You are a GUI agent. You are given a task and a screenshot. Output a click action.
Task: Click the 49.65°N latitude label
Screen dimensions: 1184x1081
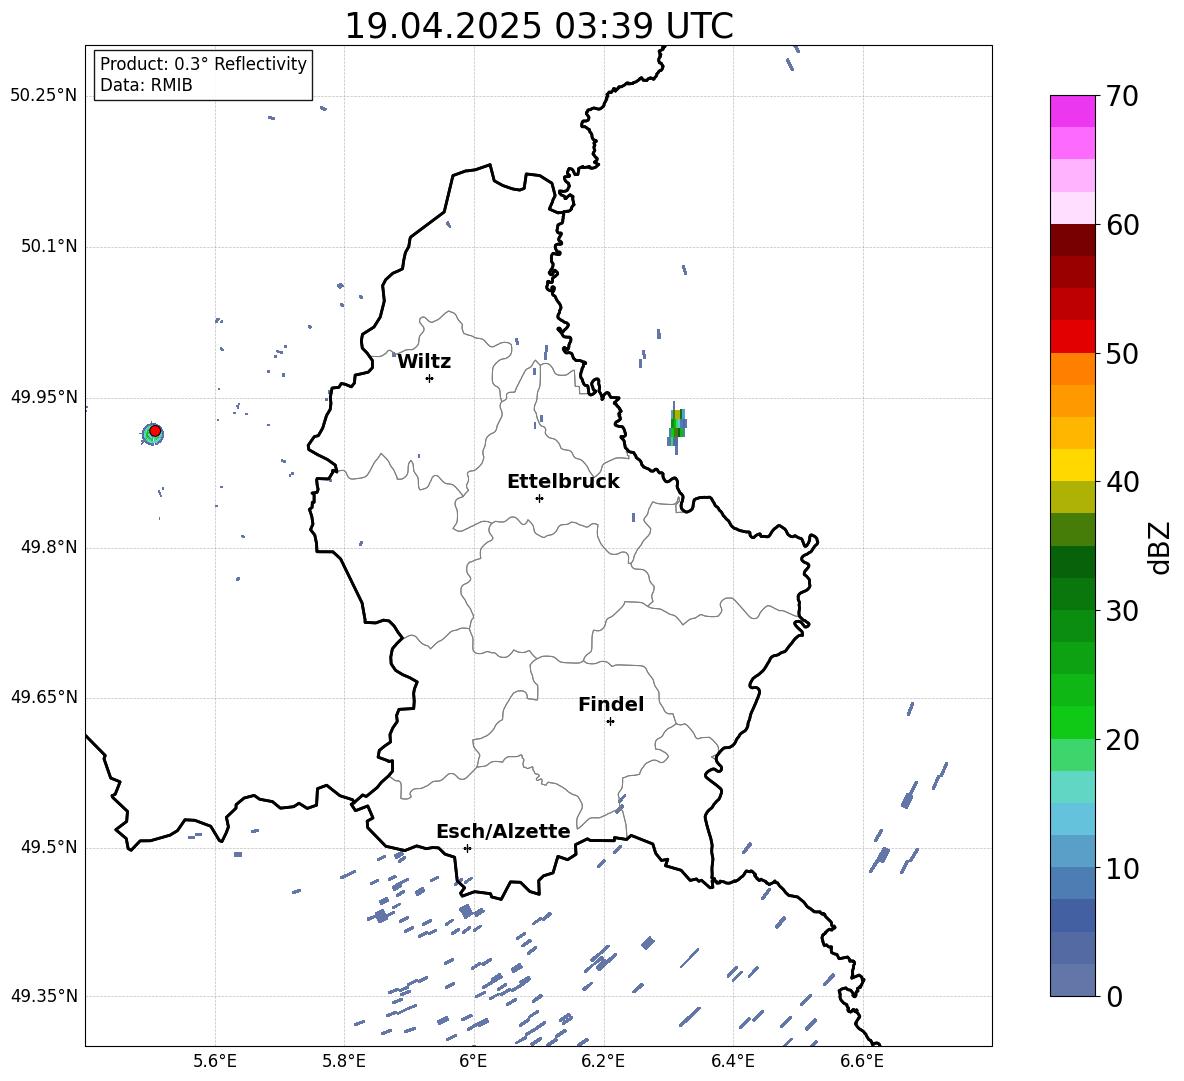tap(43, 696)
